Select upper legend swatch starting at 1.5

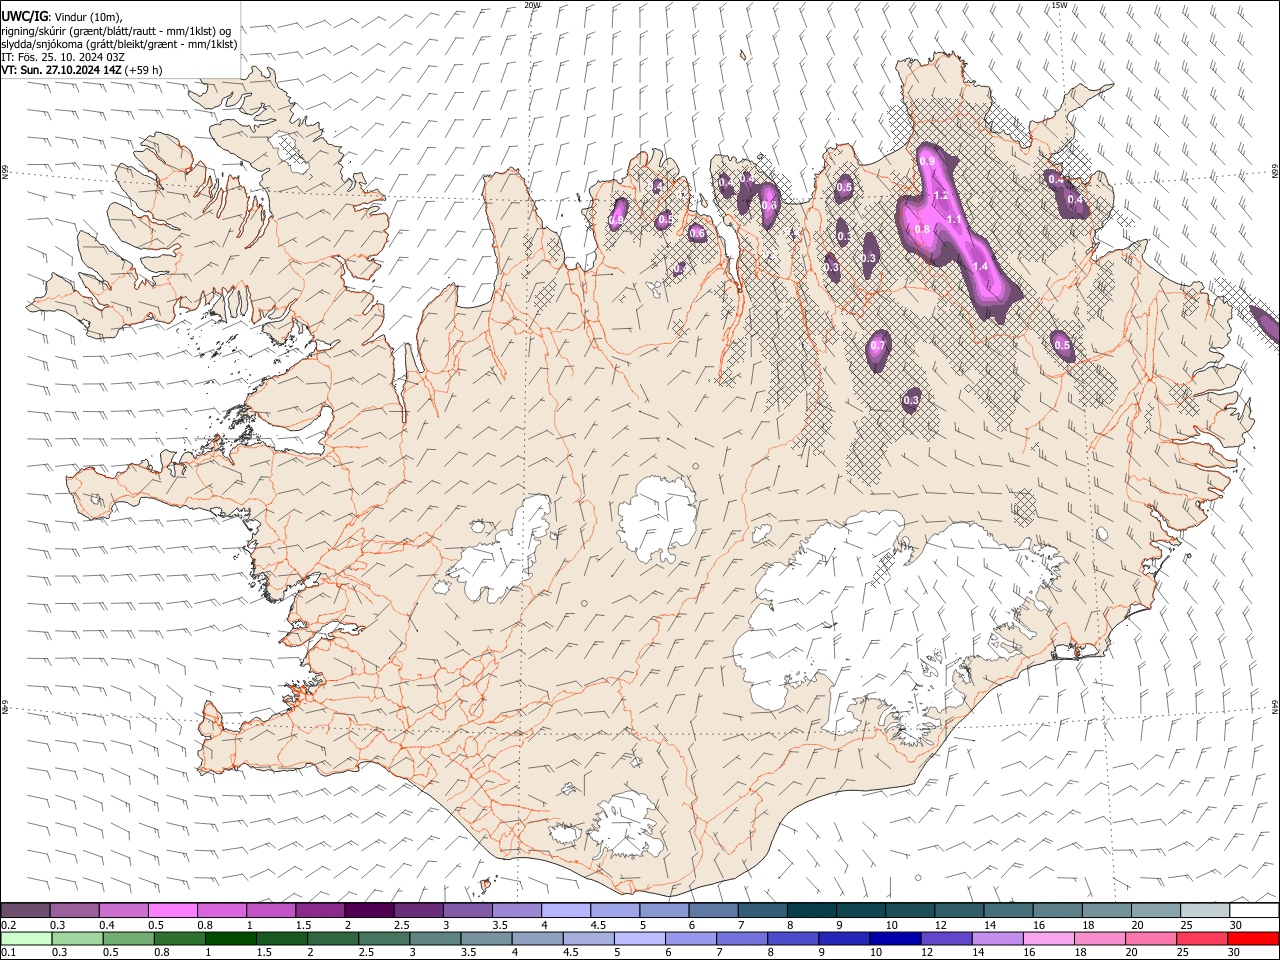(319, 910)
